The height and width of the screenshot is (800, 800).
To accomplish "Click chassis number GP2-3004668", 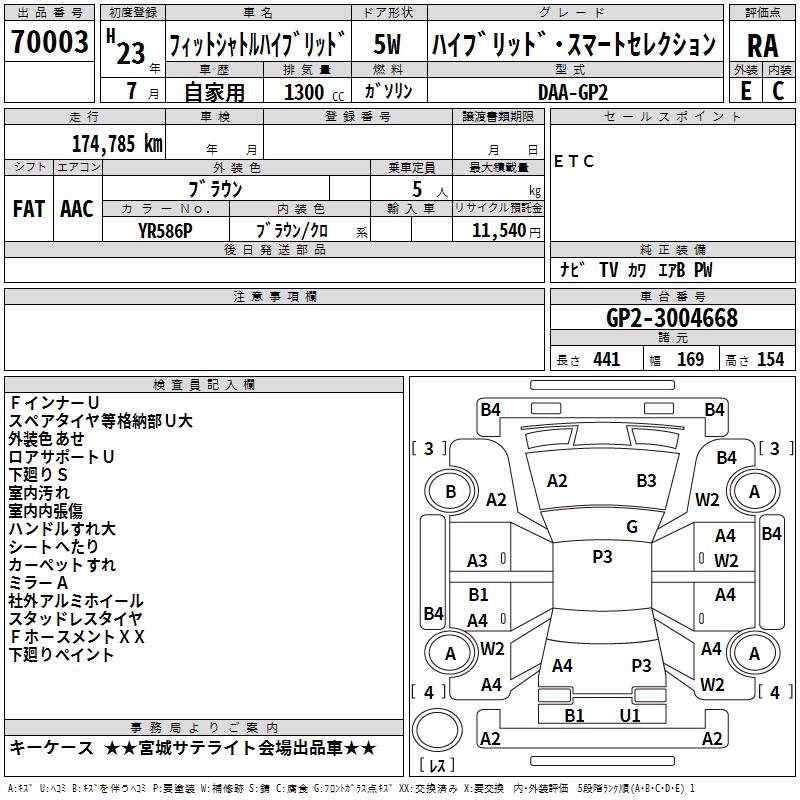I will pyautogui.click(x=672, y=319).
